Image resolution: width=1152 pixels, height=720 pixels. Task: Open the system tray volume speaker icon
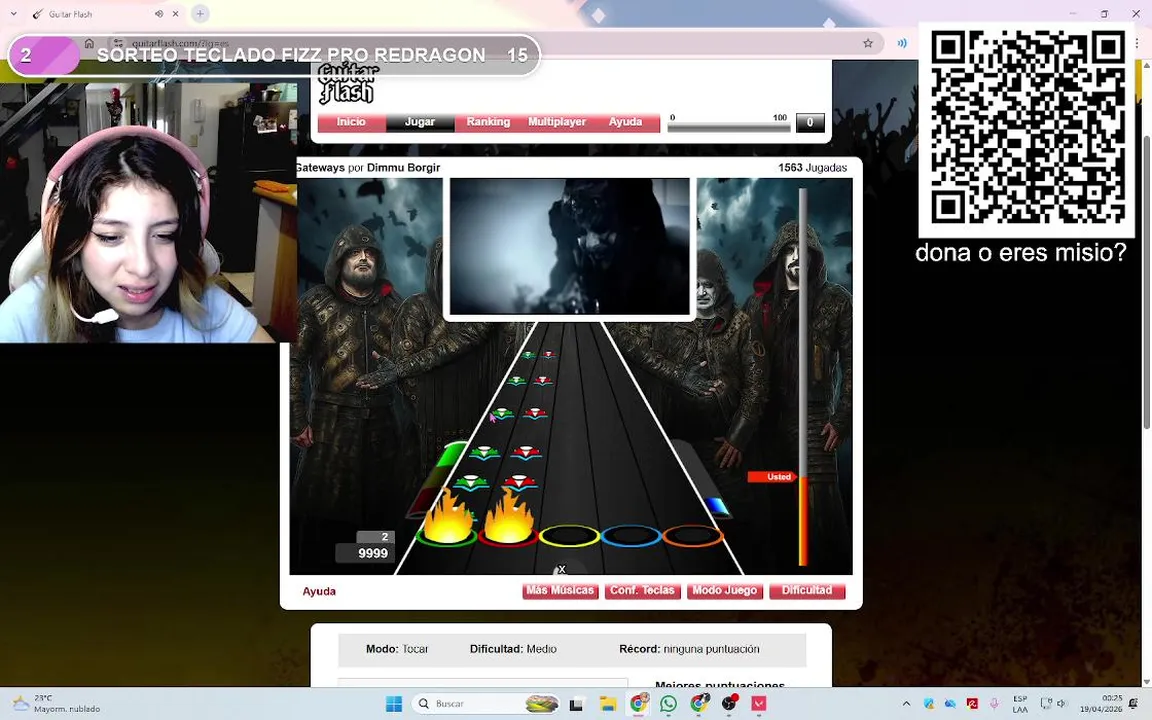[x=1062, y=704]
